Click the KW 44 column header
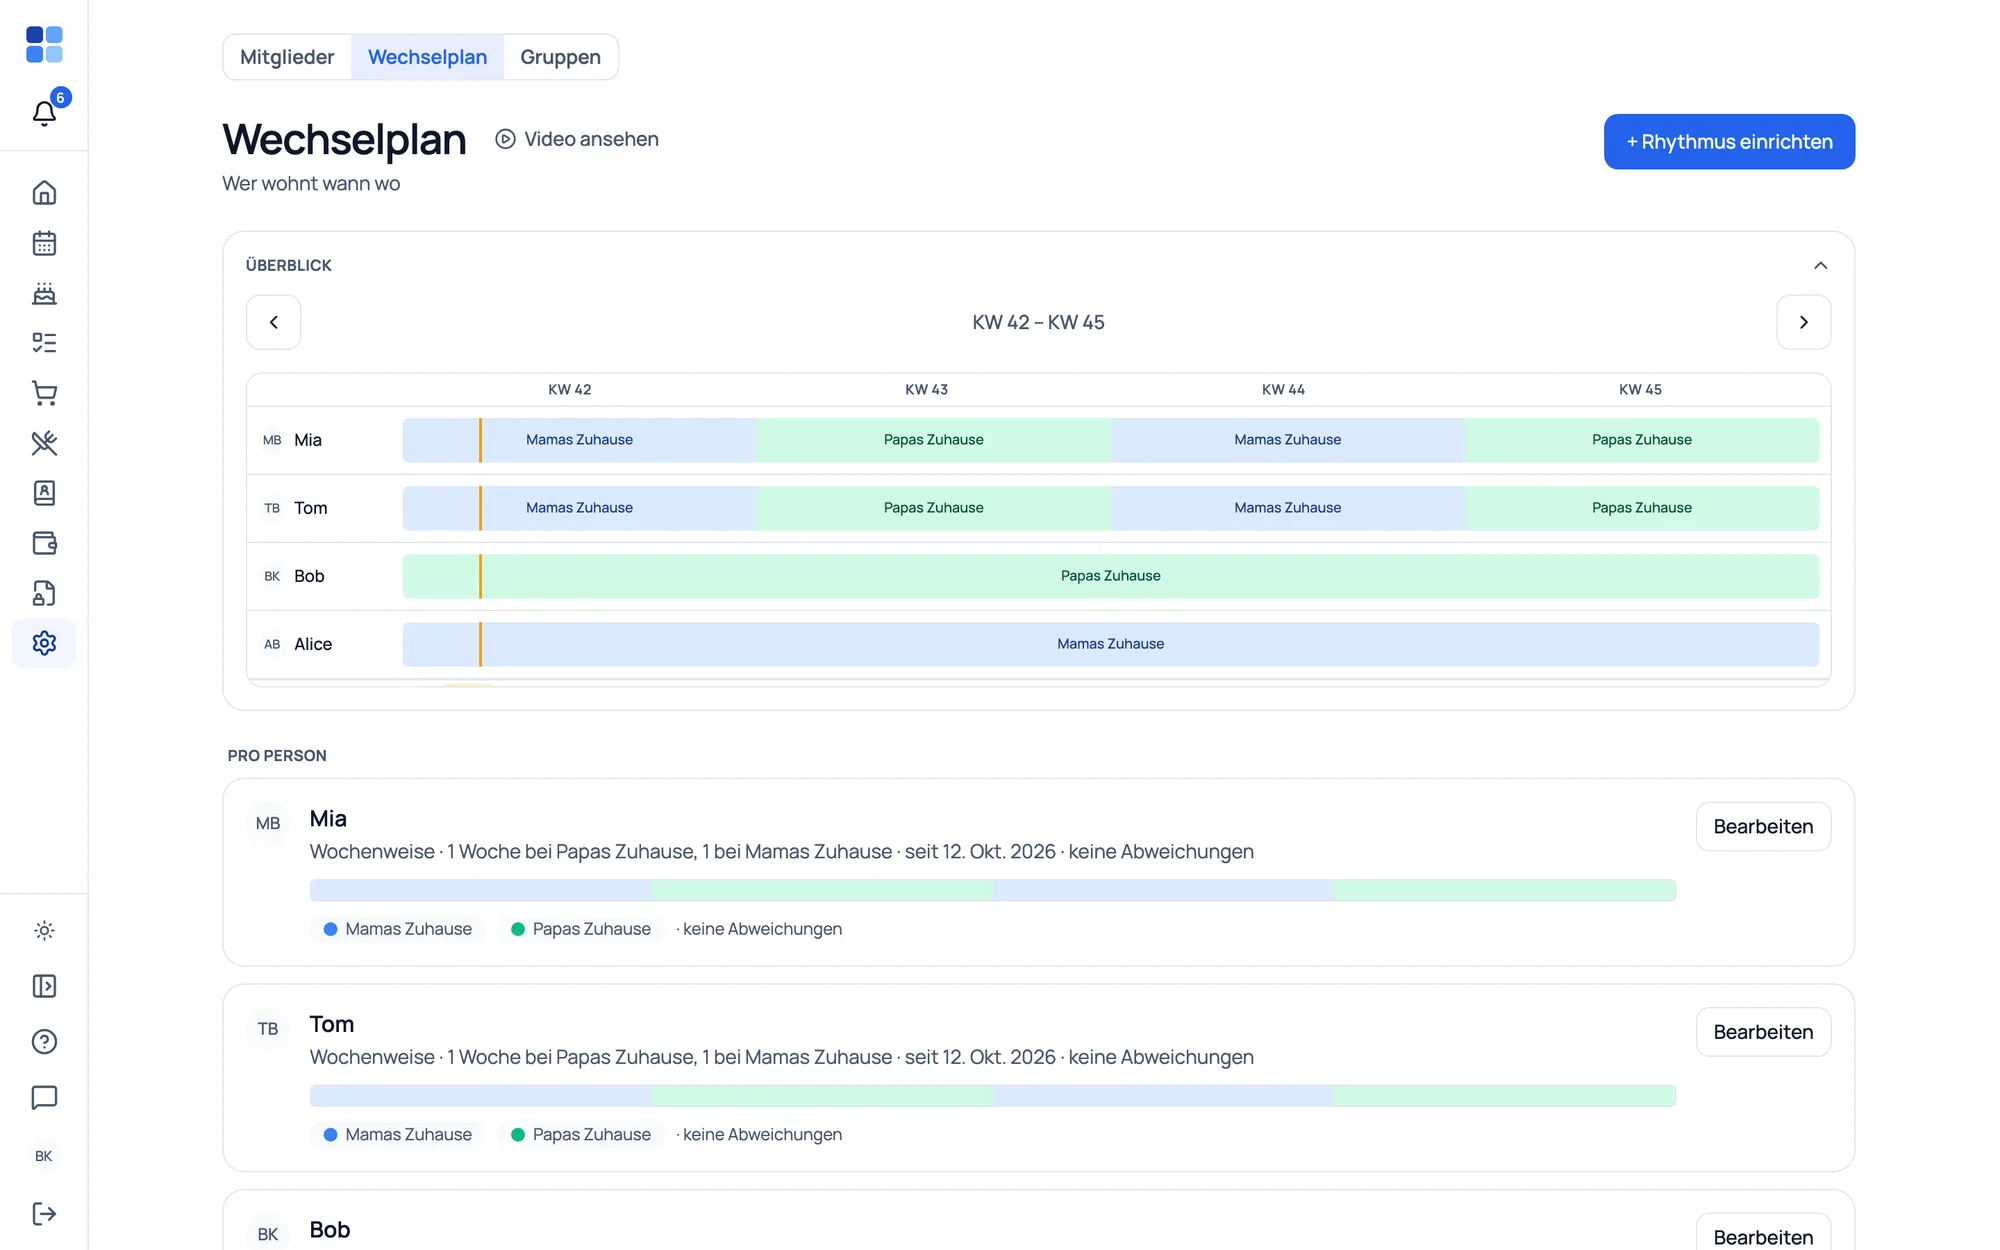Screen dimensions: 2000x1250 (1283, 390)
